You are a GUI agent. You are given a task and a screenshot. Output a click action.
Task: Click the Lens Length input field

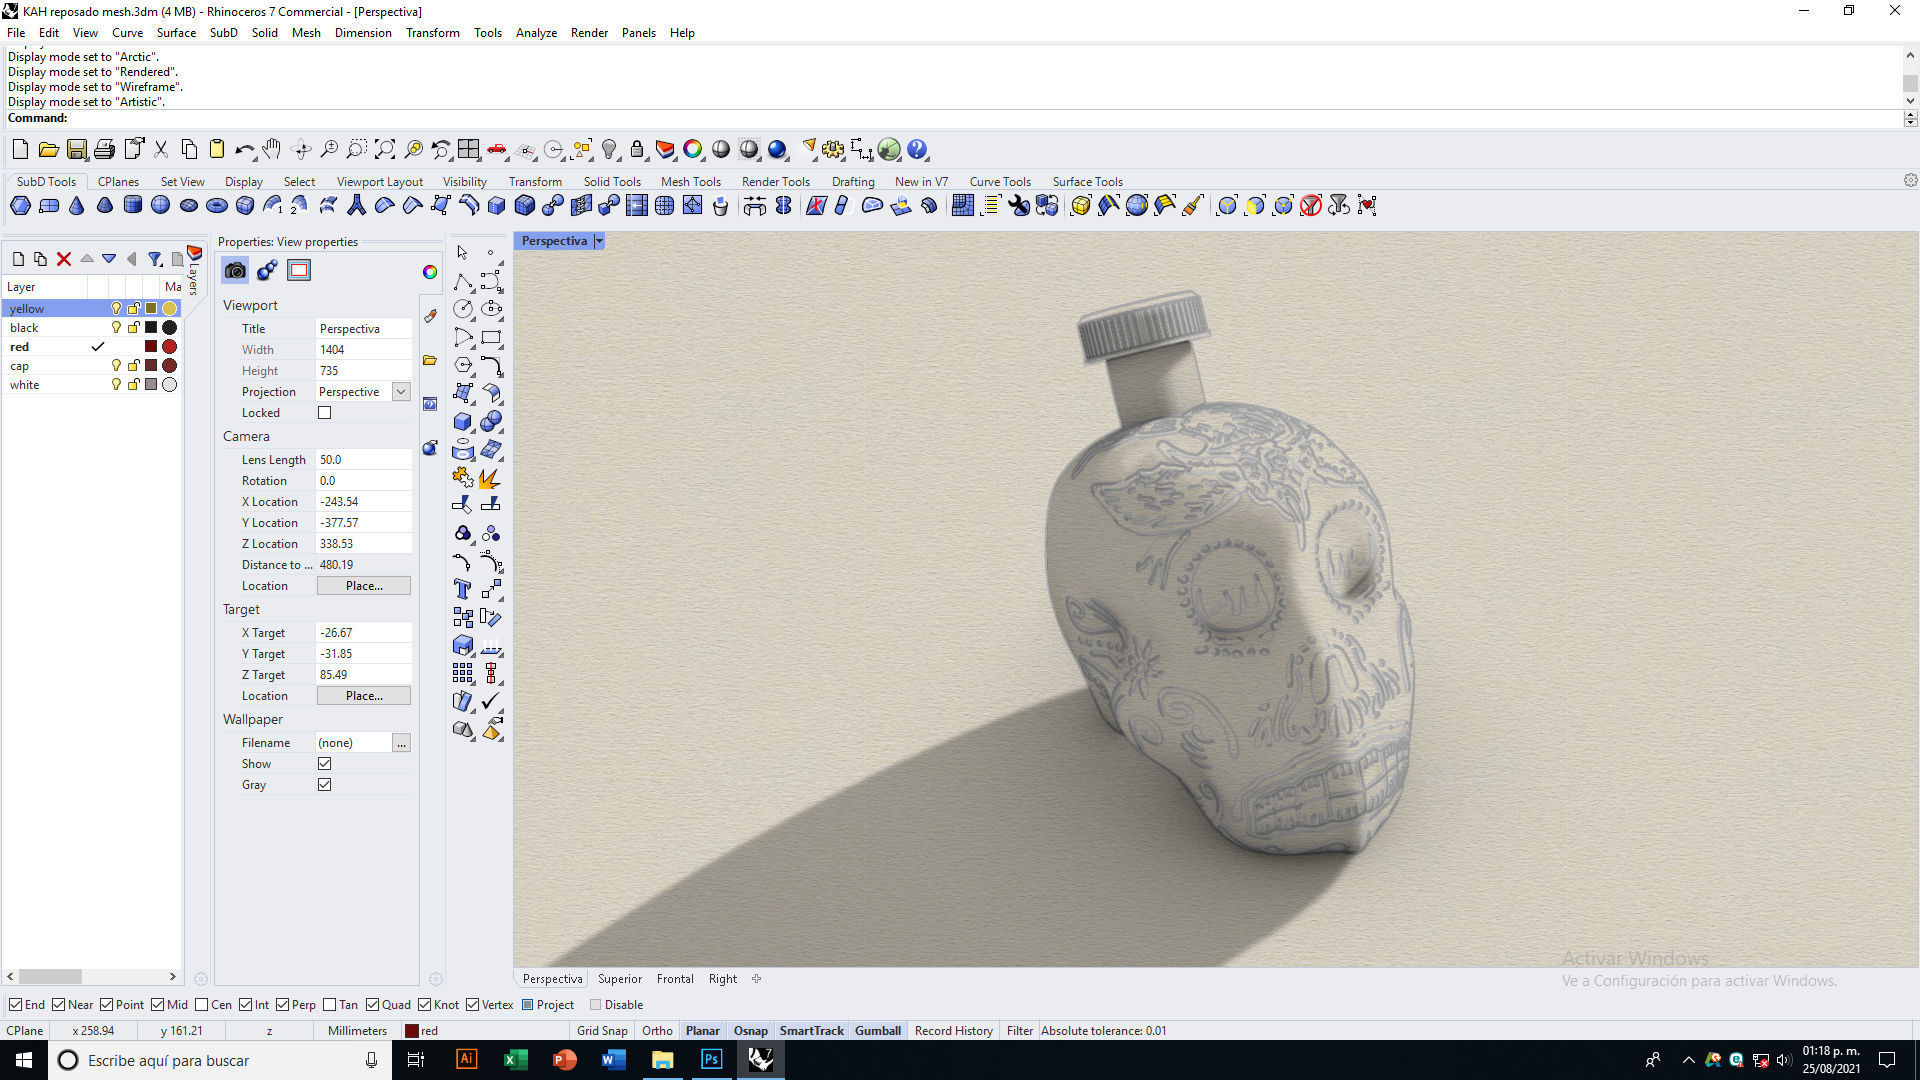(364, 460)
